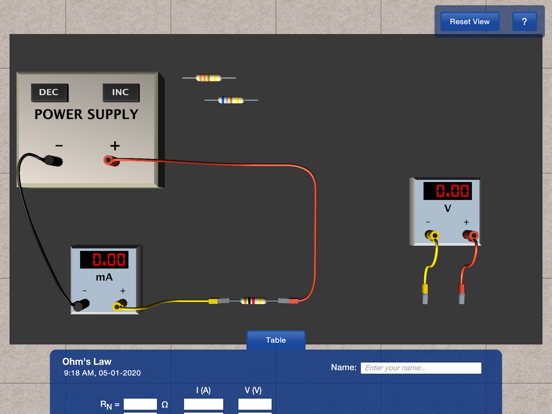Select the resistor connected in the circuit
Viewport: 552px width, 414px height.
click(x=253, y=301)
